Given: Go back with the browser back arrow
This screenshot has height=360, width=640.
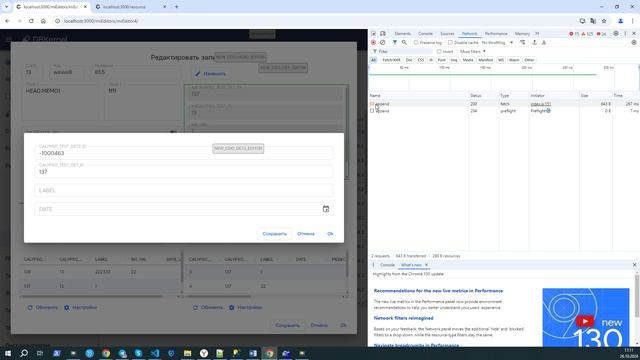Looking at the screenshot, I should (x=7, y=21).
